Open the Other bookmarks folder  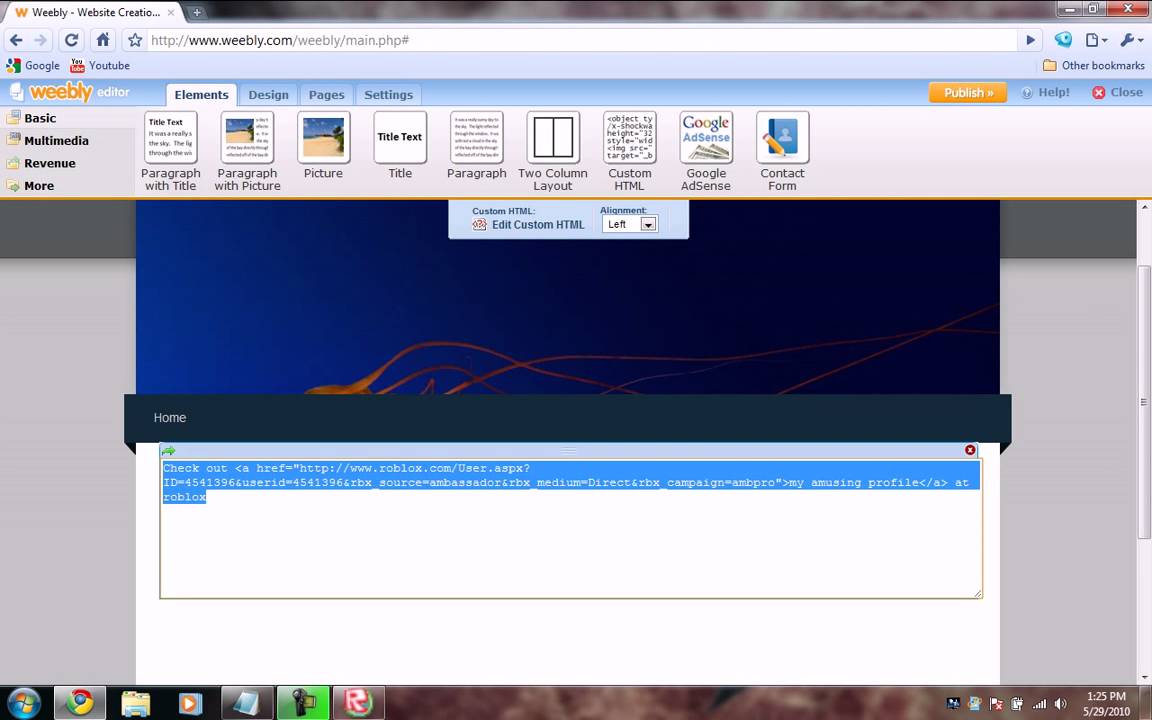click(1093, 65)
